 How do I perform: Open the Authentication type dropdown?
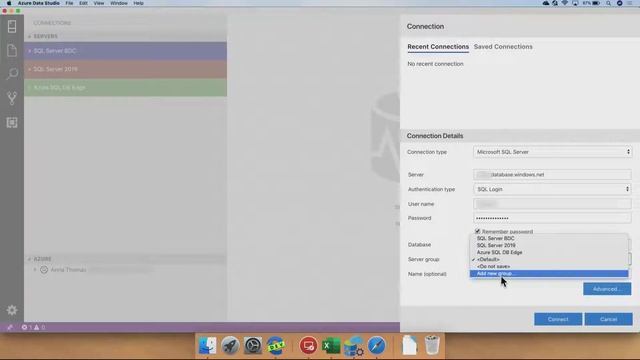tap(553, 189)
